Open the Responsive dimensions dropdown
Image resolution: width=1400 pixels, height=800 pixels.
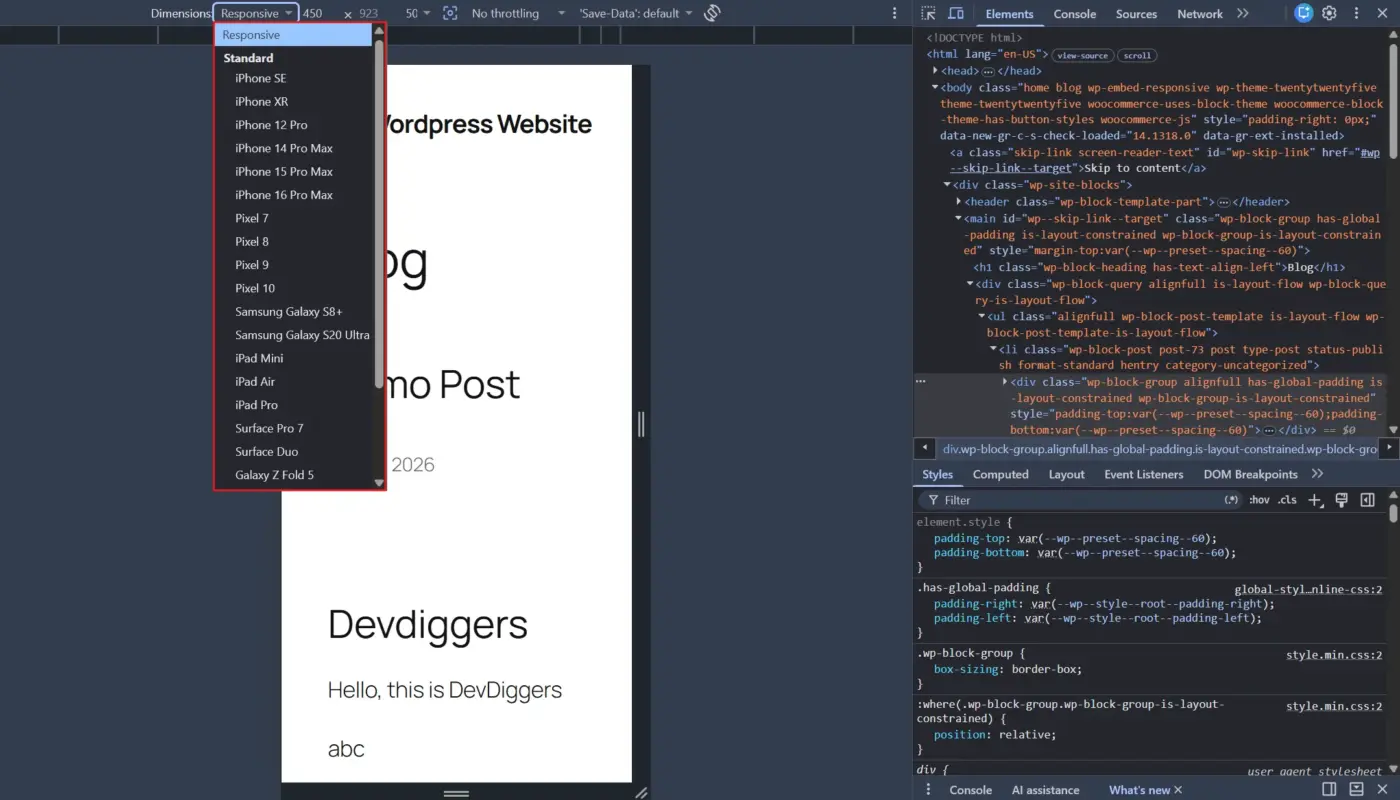(256, 13)
